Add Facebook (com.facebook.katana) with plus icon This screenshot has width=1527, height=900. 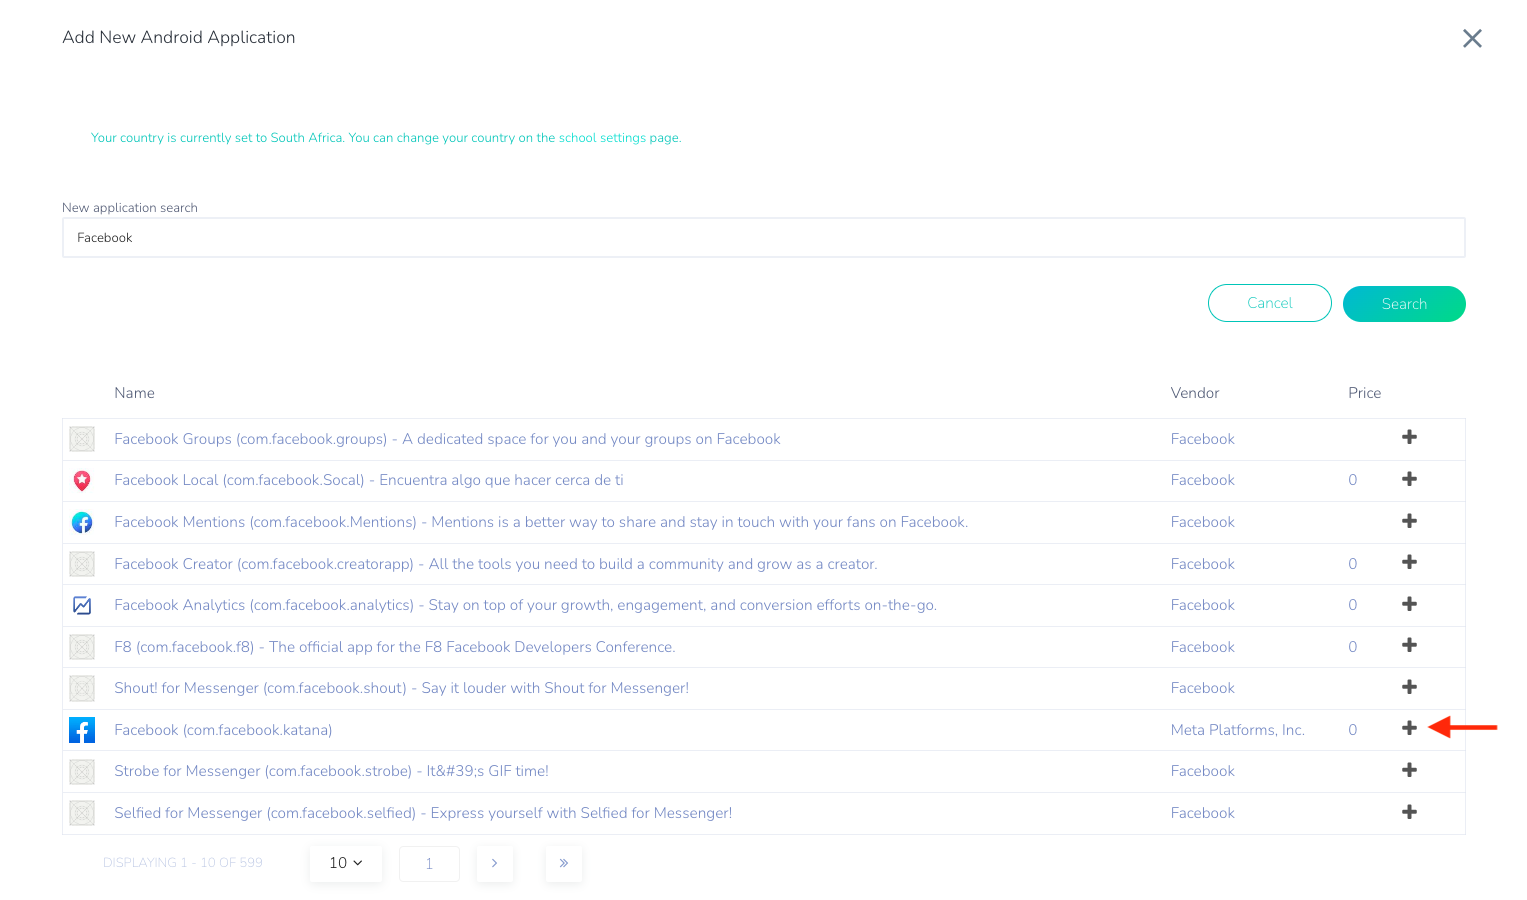click(x=1409, y=728)
